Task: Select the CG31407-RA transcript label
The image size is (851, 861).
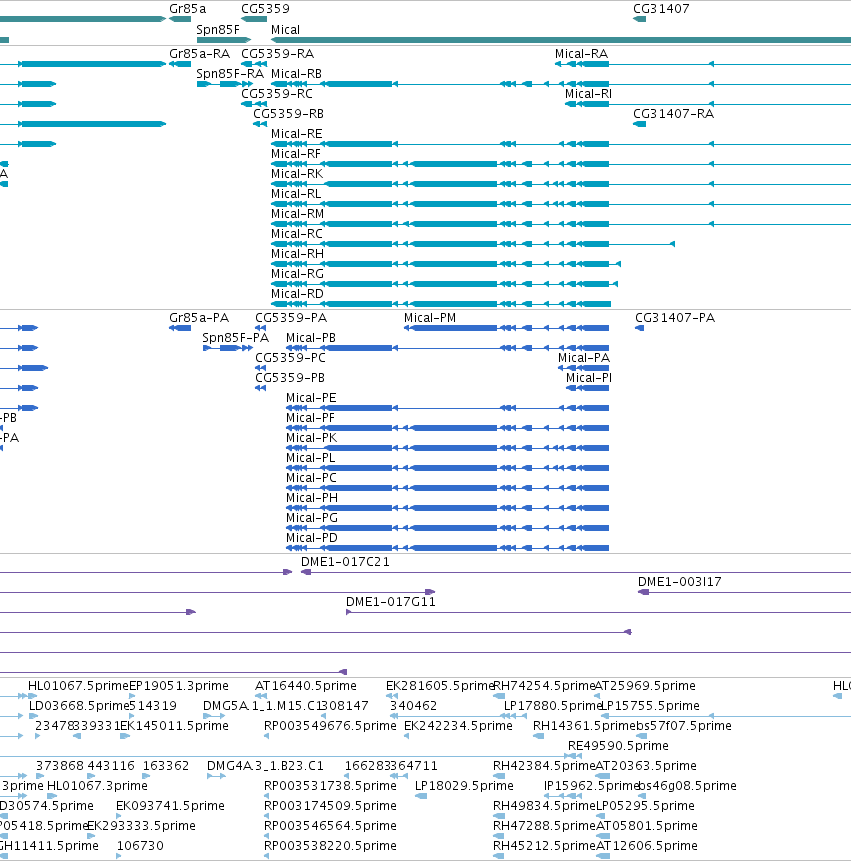Action: coord(674,114)
